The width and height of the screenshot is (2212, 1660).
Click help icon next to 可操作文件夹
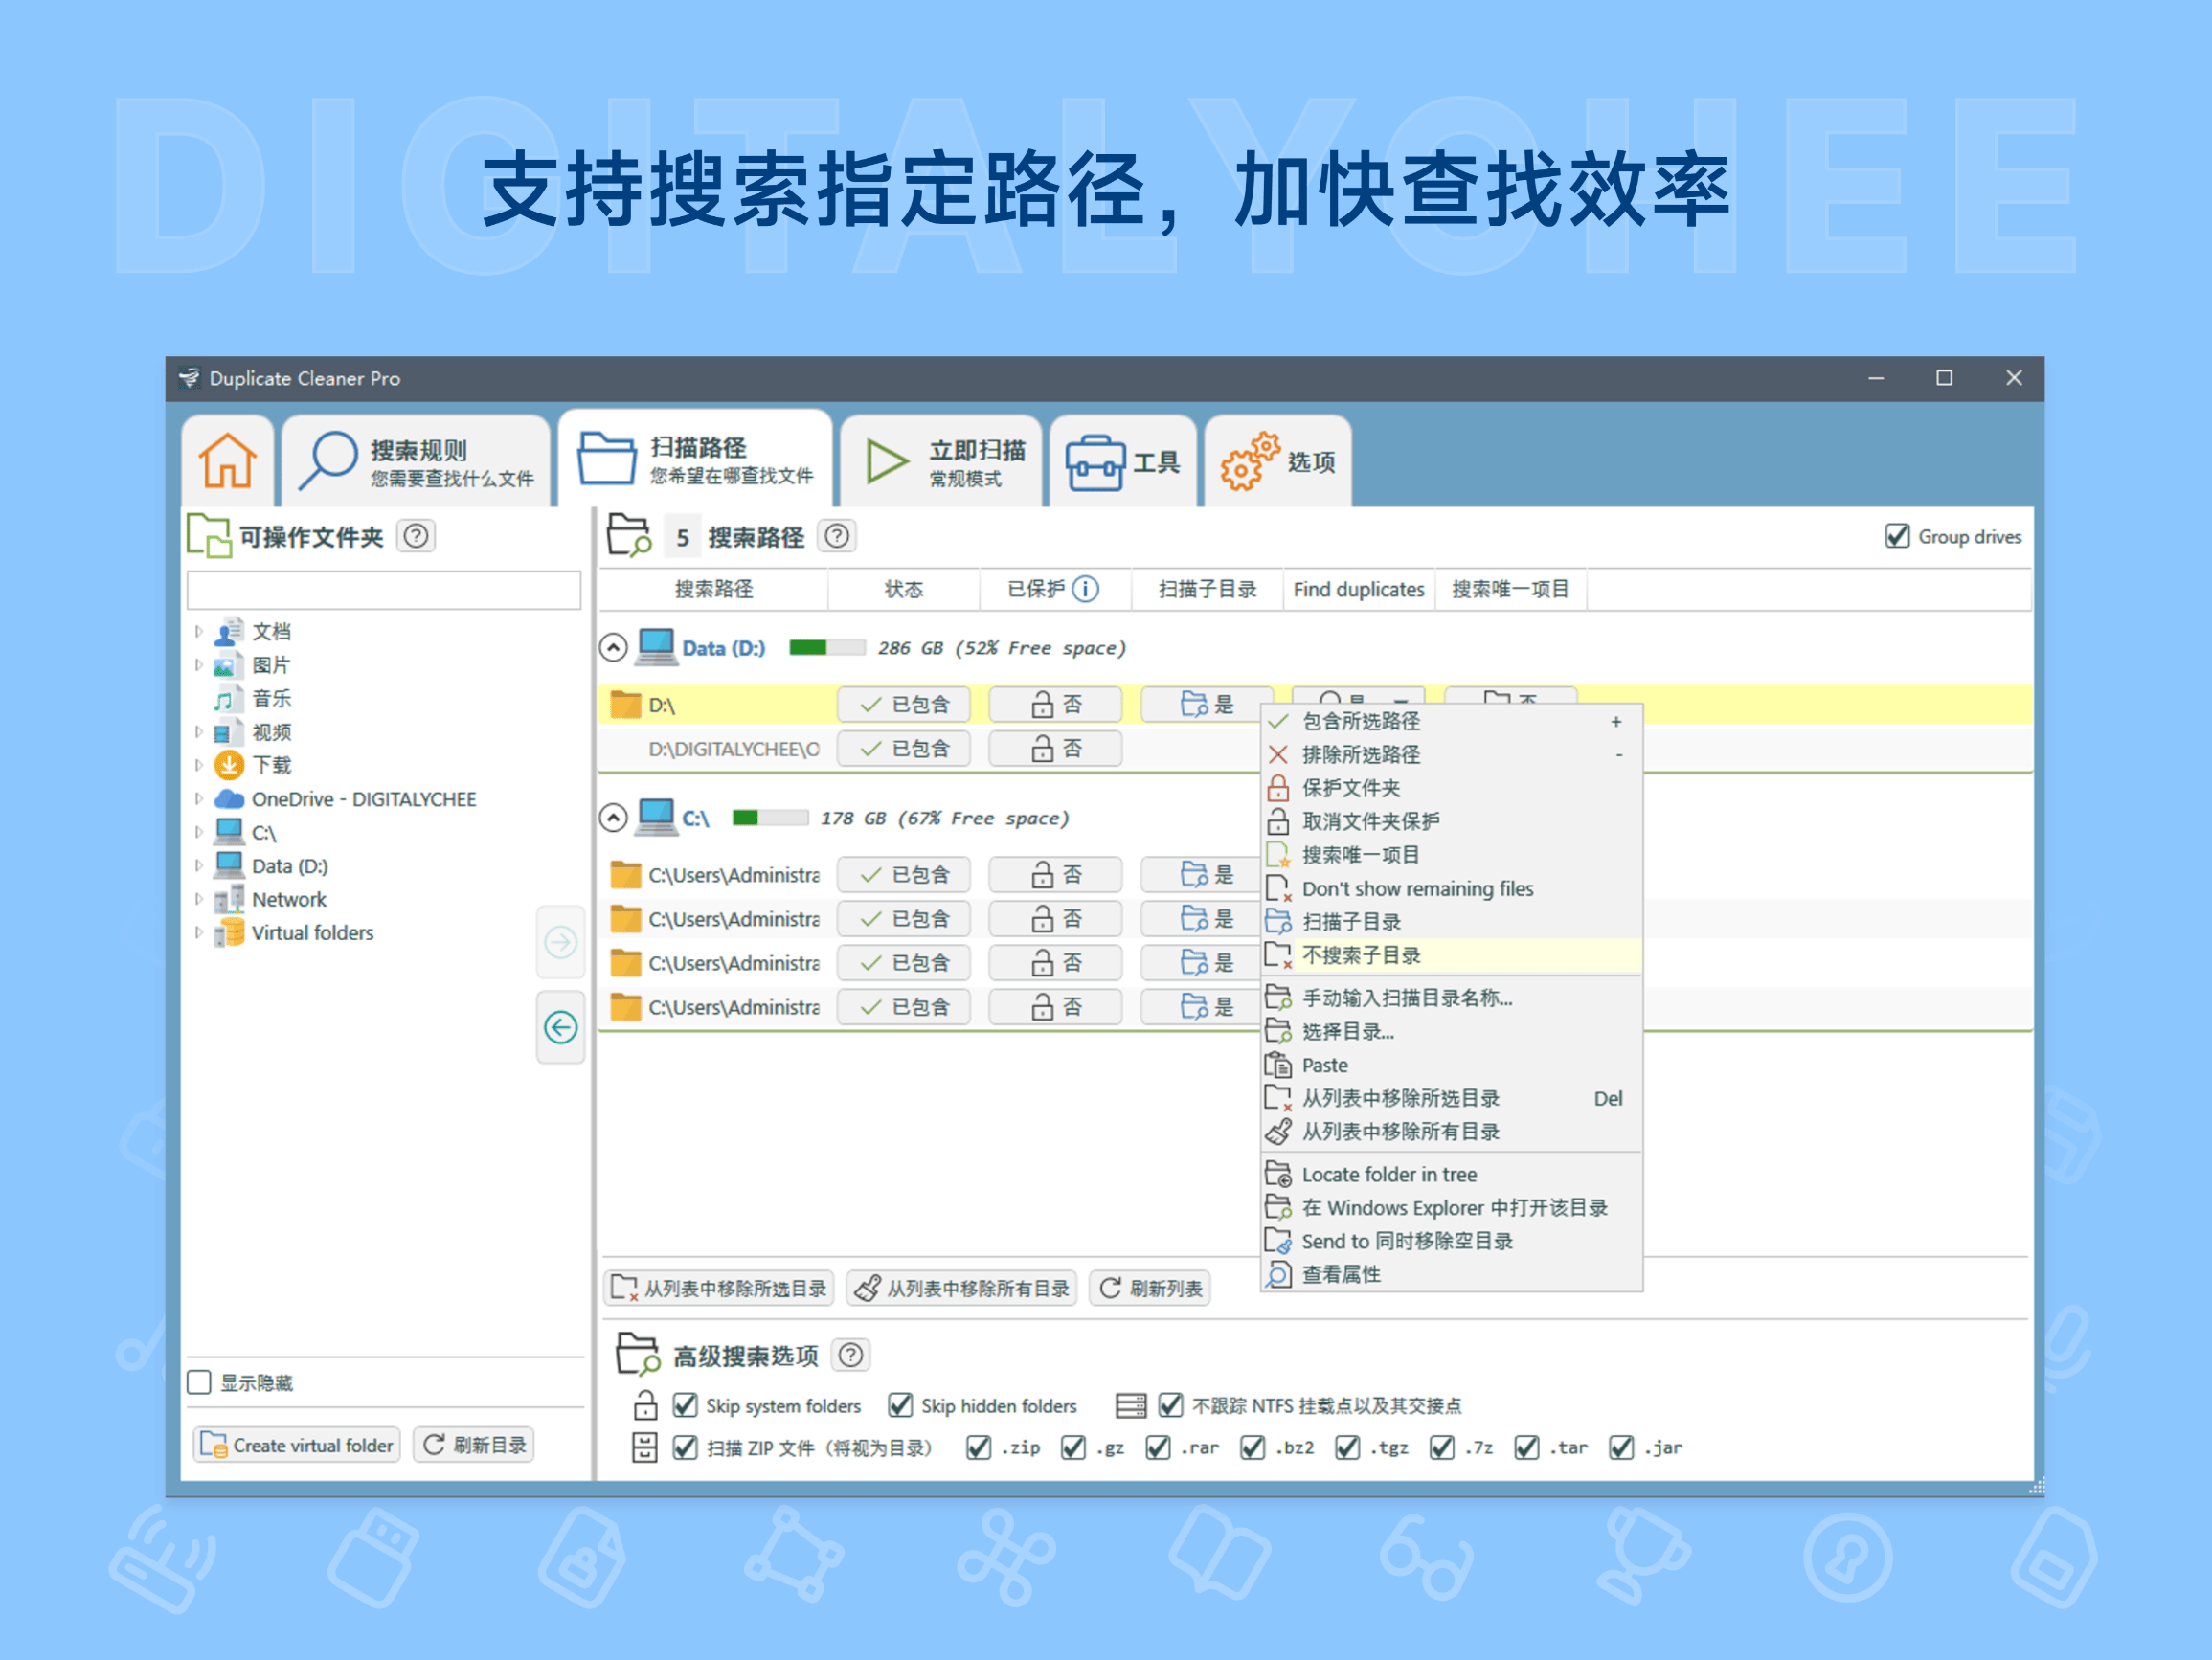(x=416, y=537)
